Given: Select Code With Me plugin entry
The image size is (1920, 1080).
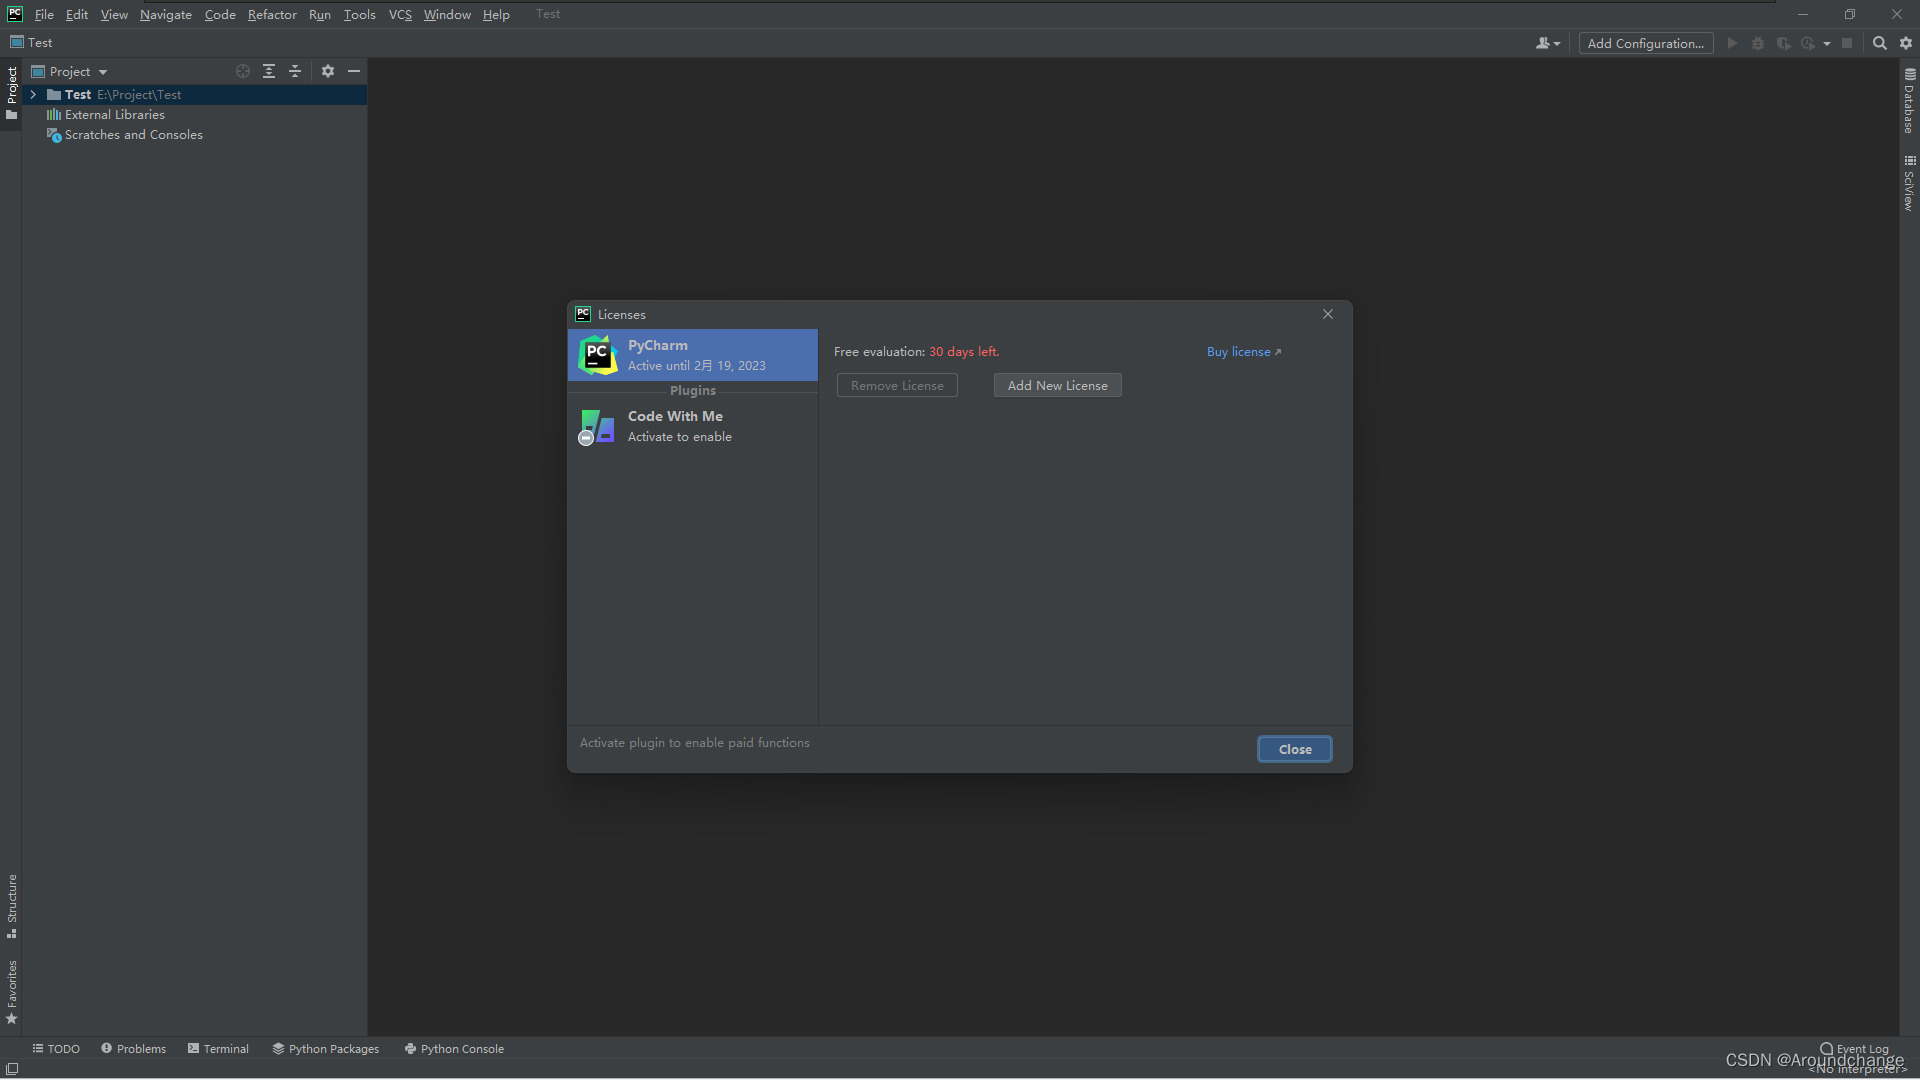Looking at the screenshot, I should click(x=693, y=427).
